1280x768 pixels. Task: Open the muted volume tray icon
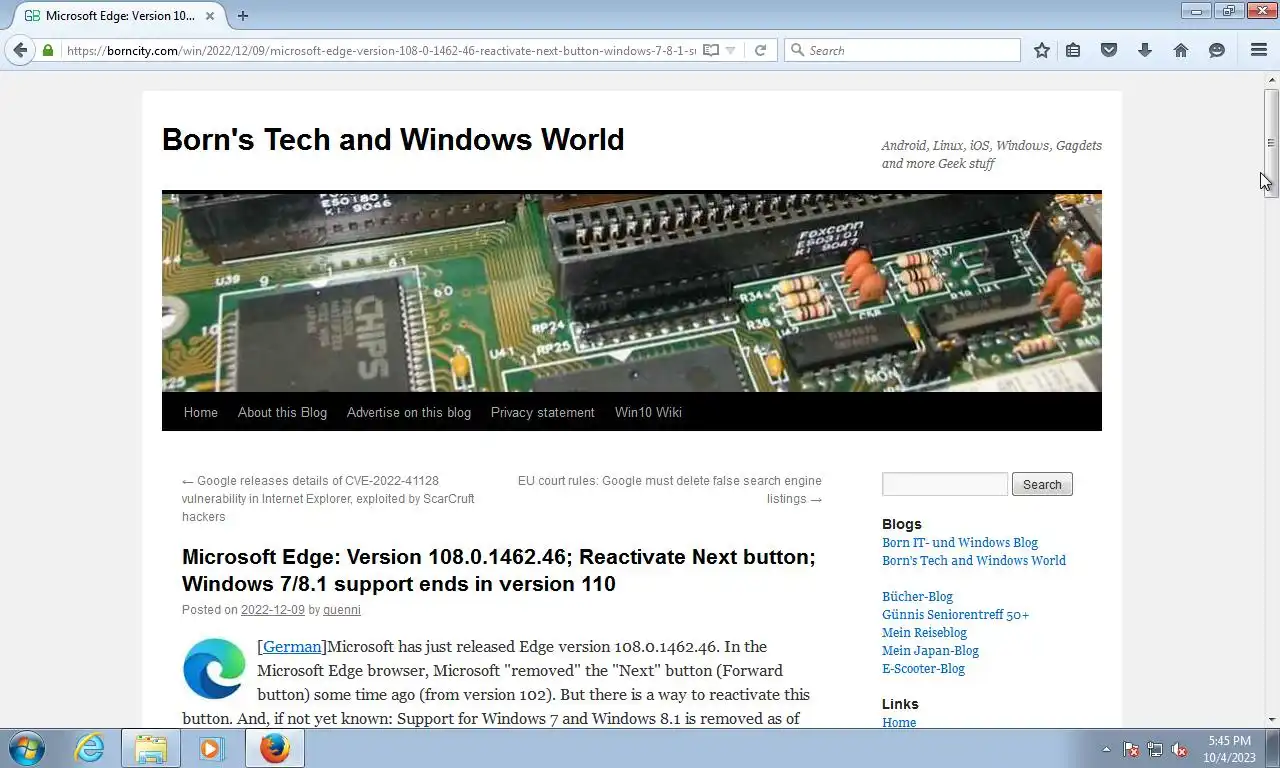[x=1179, y=749]
